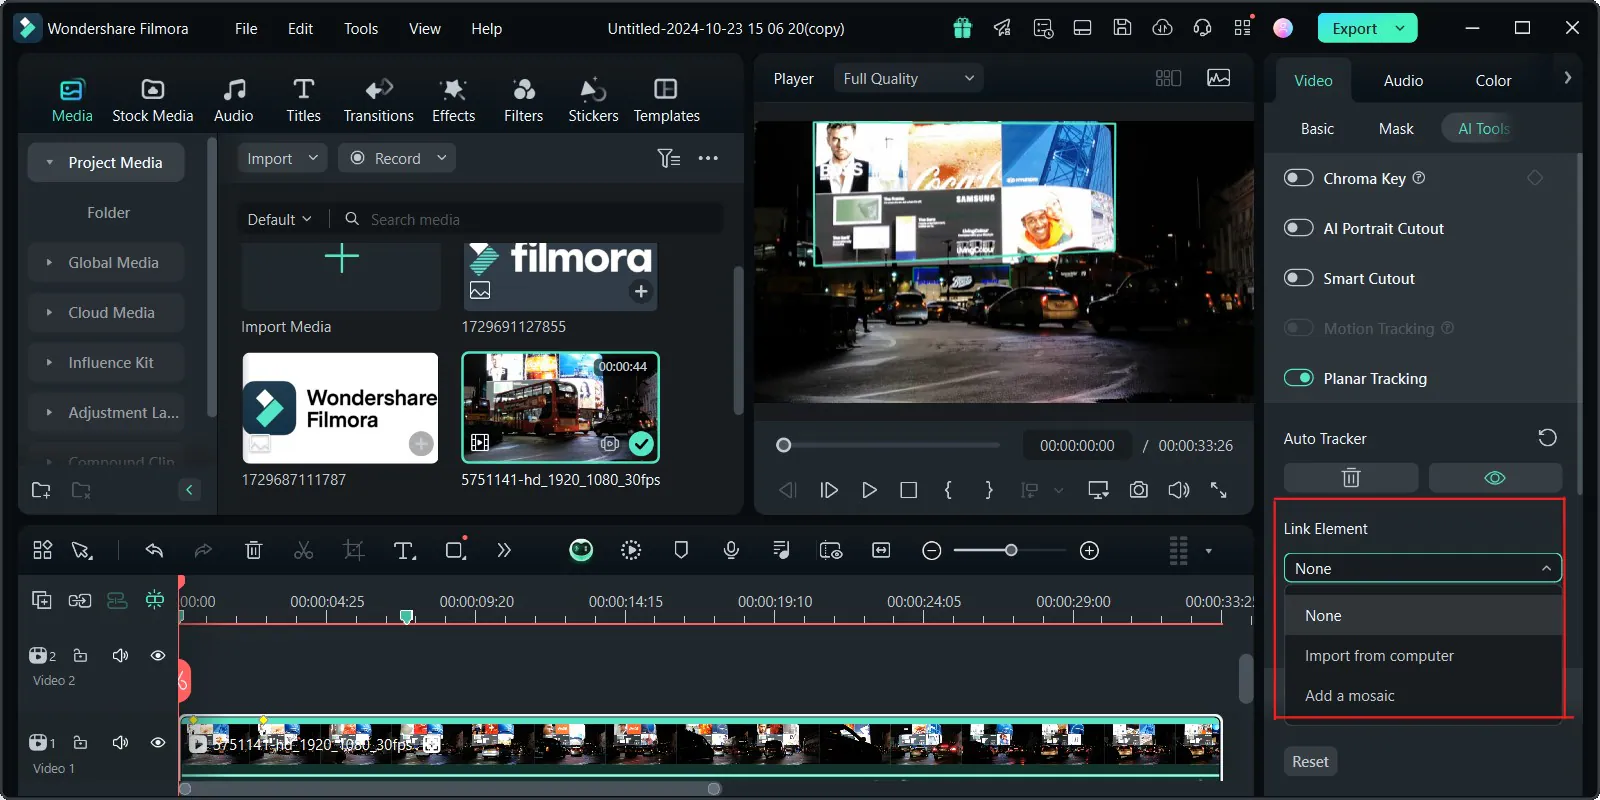Click the preview playback progress slider
1600x800 pixels.
click(888, 445)
